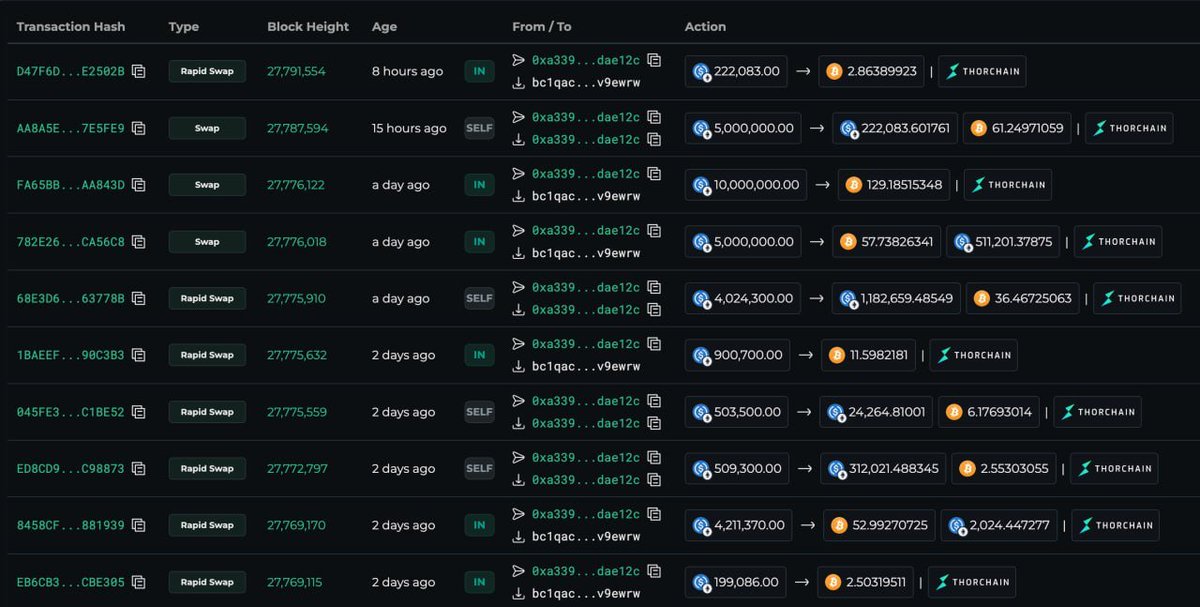
Task: Copy transaction hash D47F6D...E2502B
Action: click(139, 71)
